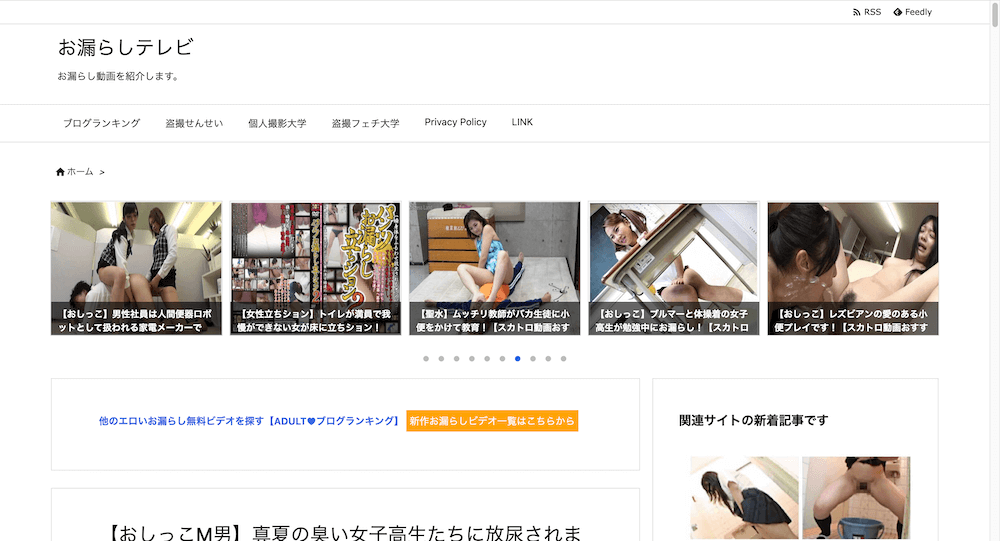This screenshot has height=541, width=1000.
Task: Click the page's vertical scrollbar
Action: point(994,200)
